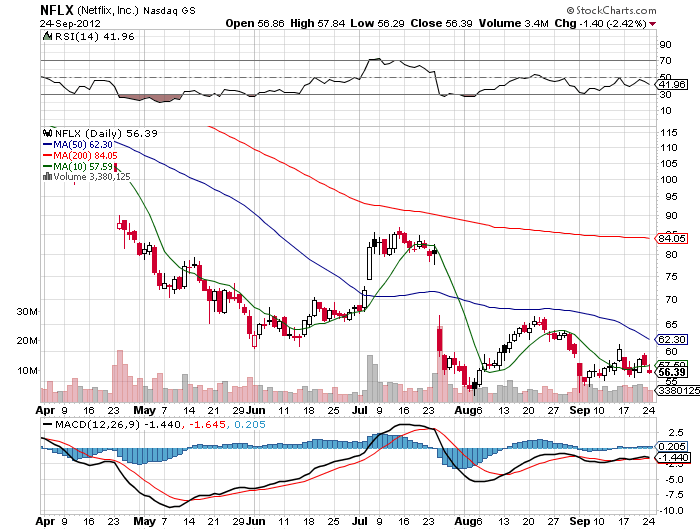Click the 90 level on RSI axis

click(x=666, y=44)
